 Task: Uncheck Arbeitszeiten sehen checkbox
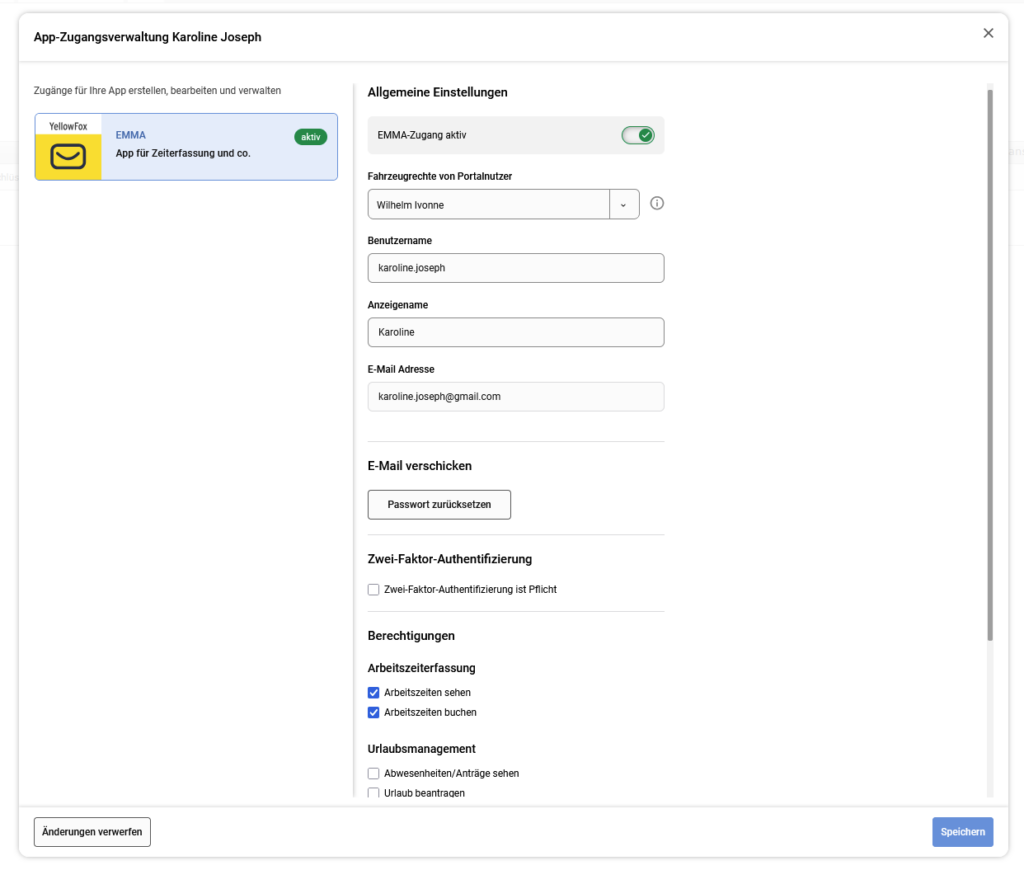(x=374, y=693)
